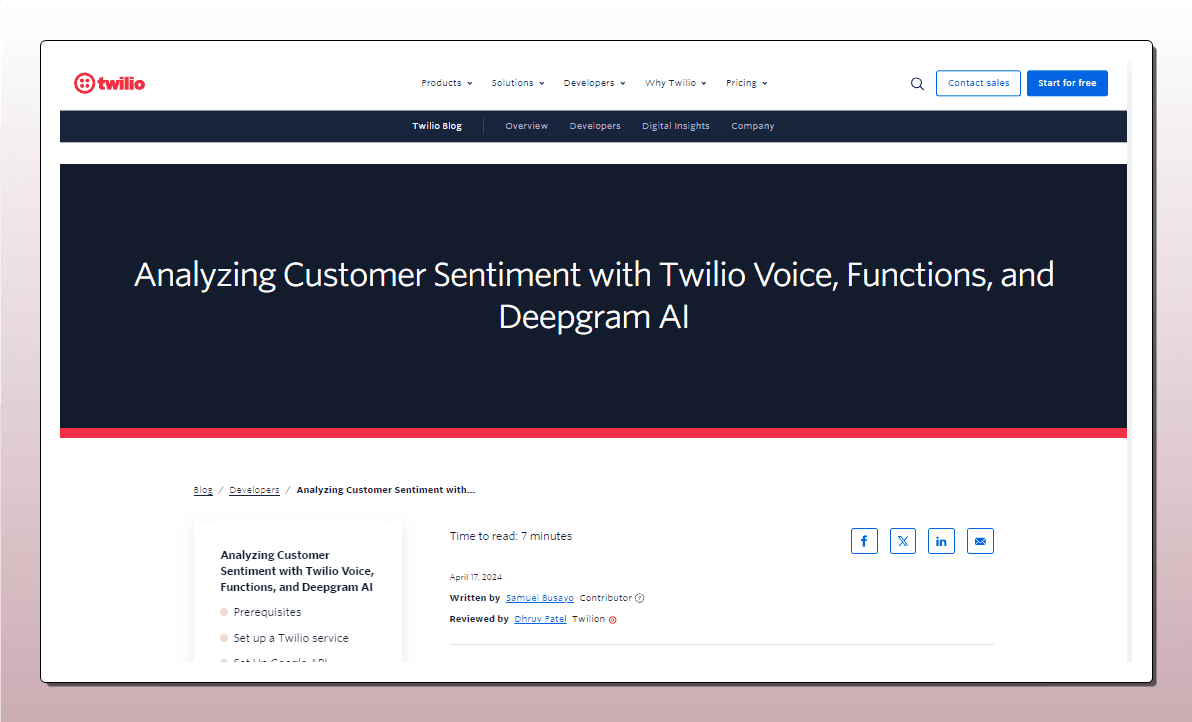Share article on X
Image resolution: width=1192 pixels, height=722 pixels.
tap(903, 541)
